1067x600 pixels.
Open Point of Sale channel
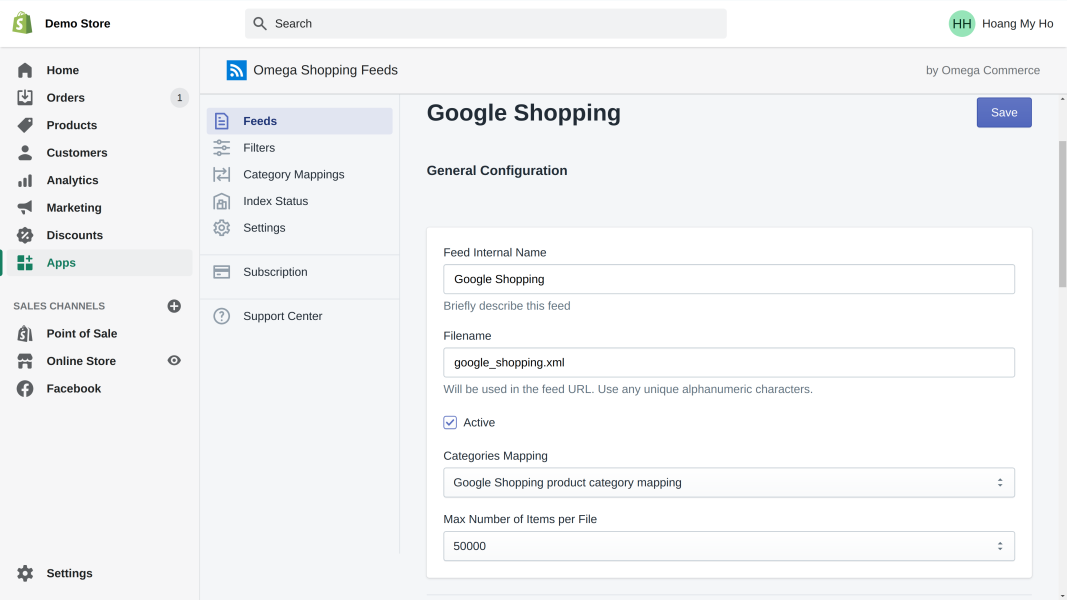(82, 334)
